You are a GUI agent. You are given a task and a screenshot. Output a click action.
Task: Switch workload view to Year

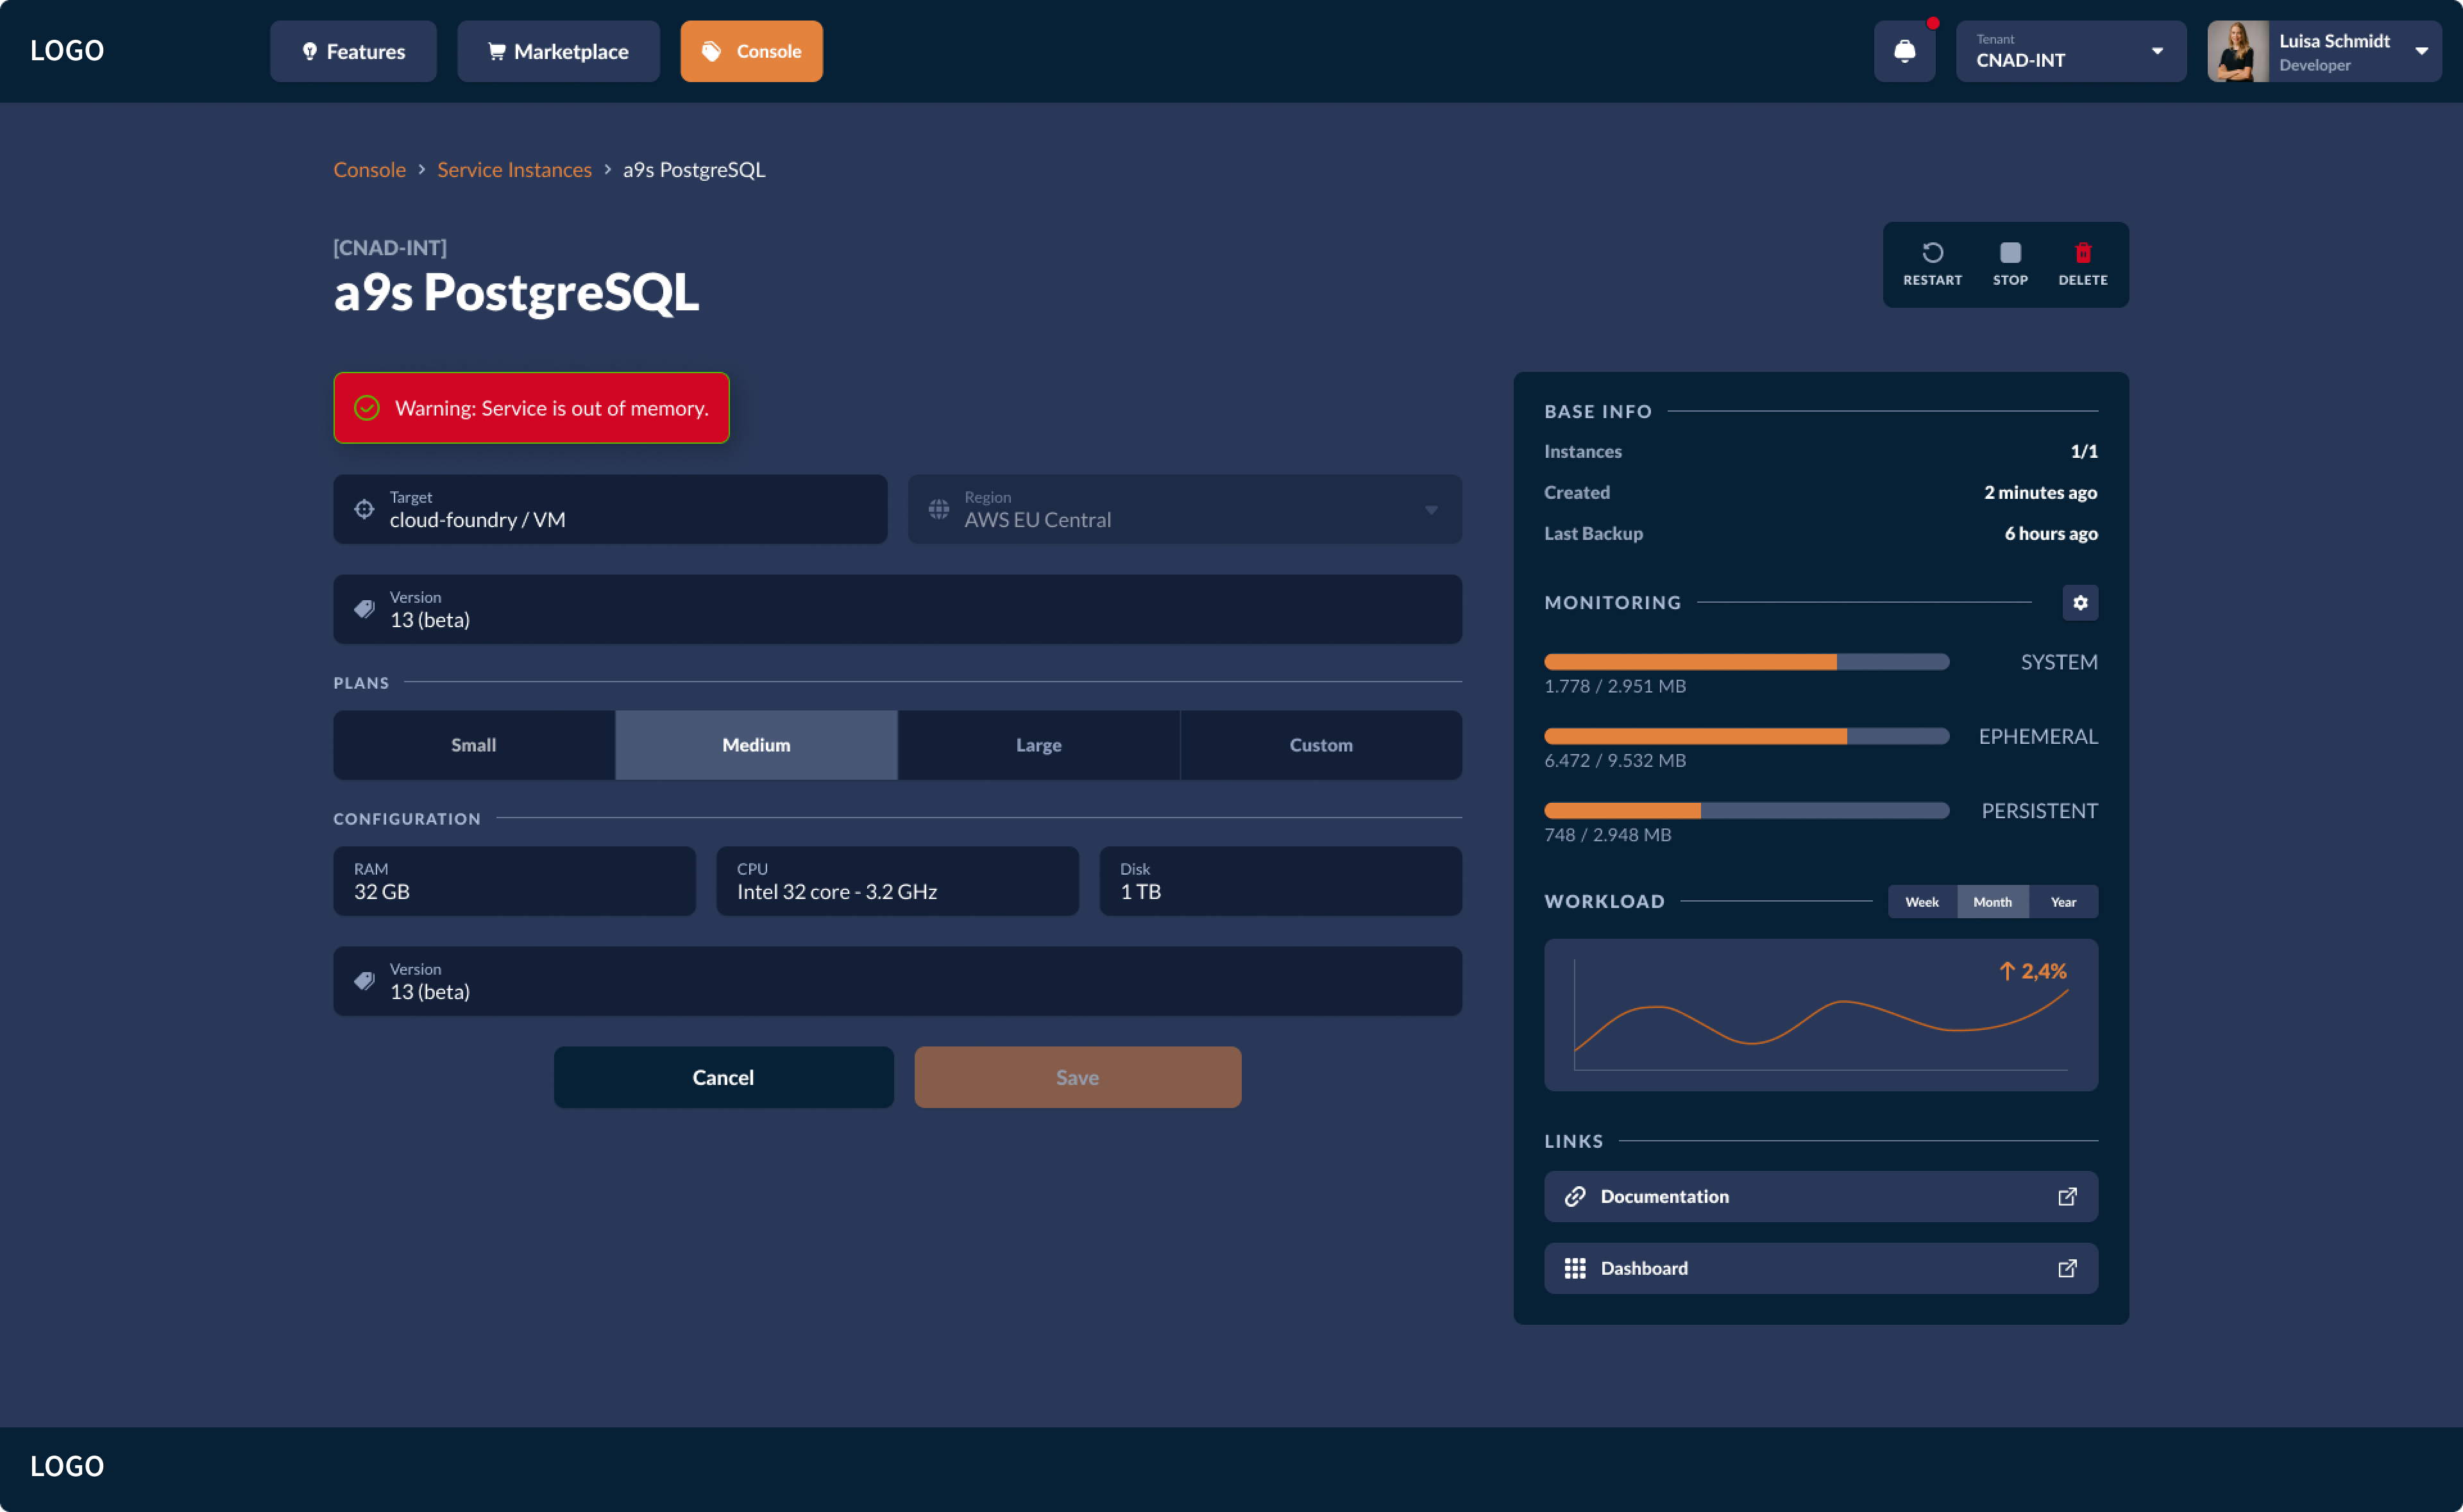(2063, 902)
